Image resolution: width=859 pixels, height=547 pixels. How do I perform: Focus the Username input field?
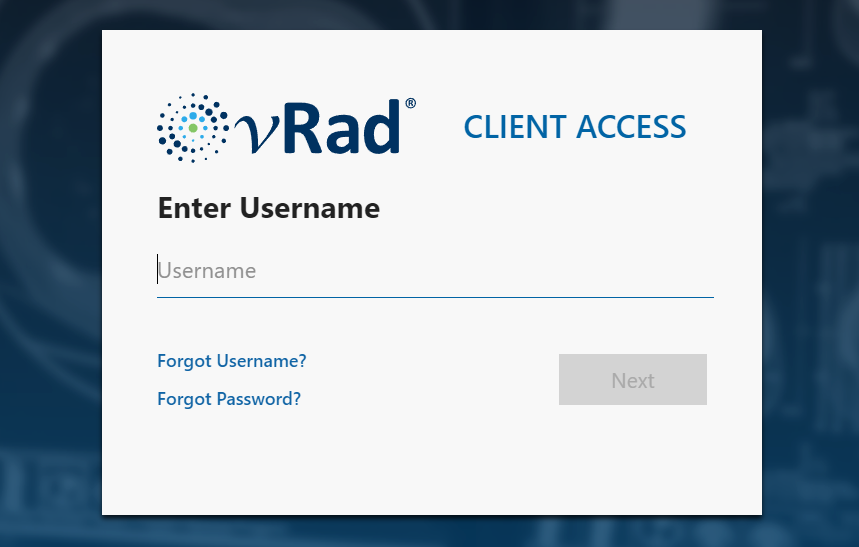(x=435, y=270)
